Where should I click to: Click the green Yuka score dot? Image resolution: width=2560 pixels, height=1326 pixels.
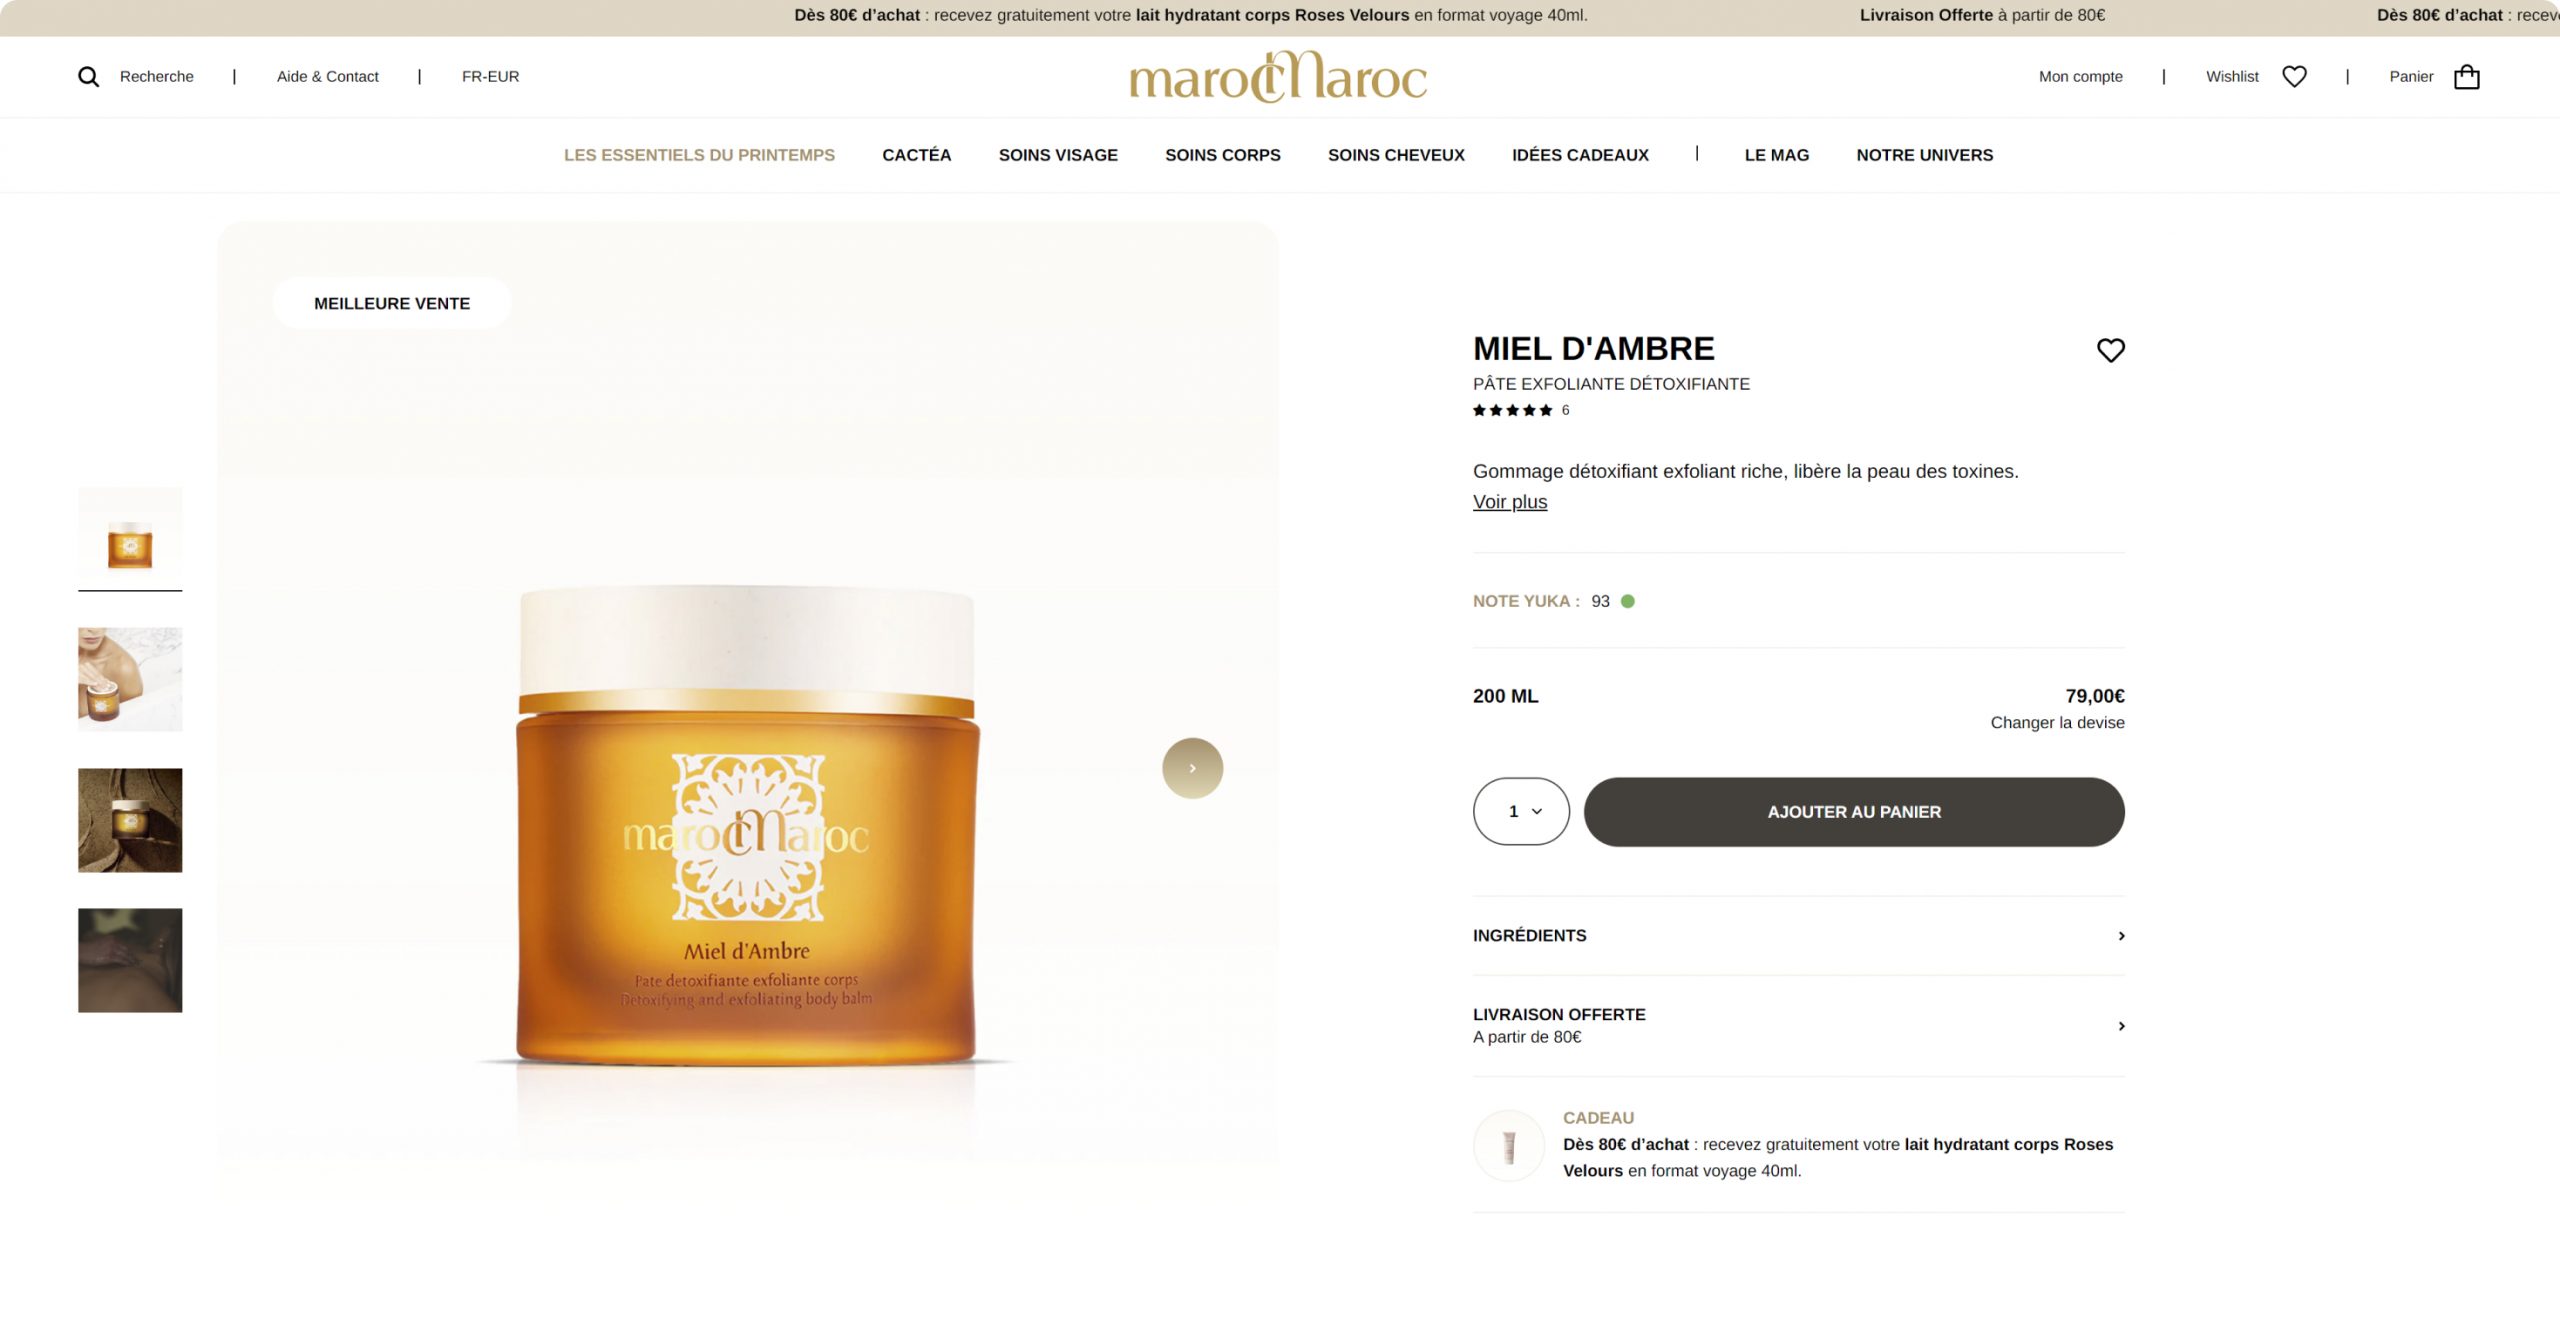1627,601
